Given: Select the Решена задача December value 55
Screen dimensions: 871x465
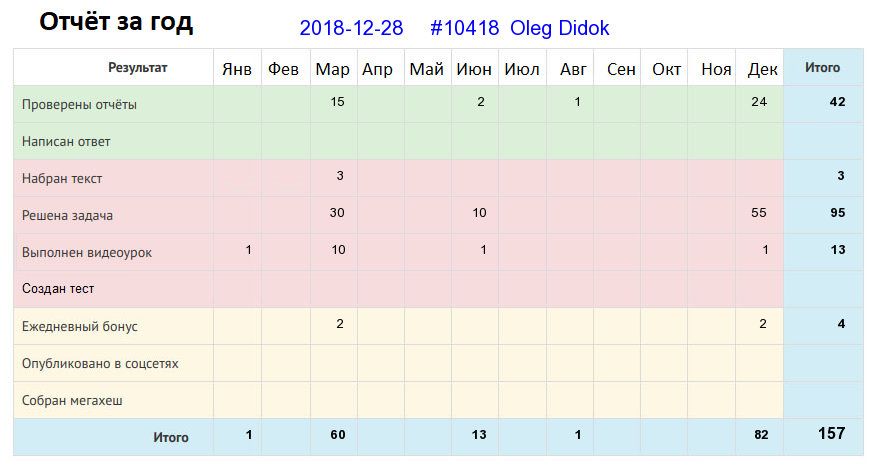Looking at the screenshot, I should 759,213.
